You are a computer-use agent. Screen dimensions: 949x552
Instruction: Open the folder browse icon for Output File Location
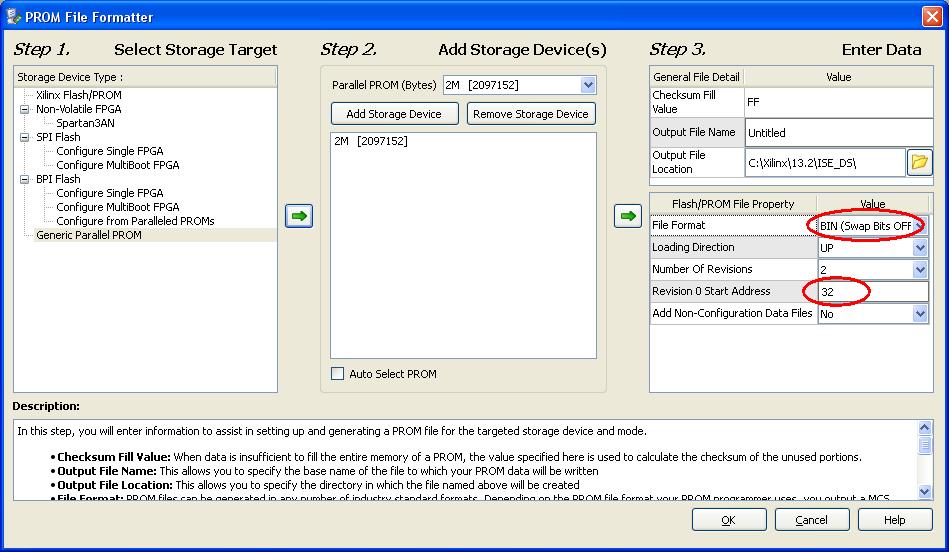(x=919, y=162)
